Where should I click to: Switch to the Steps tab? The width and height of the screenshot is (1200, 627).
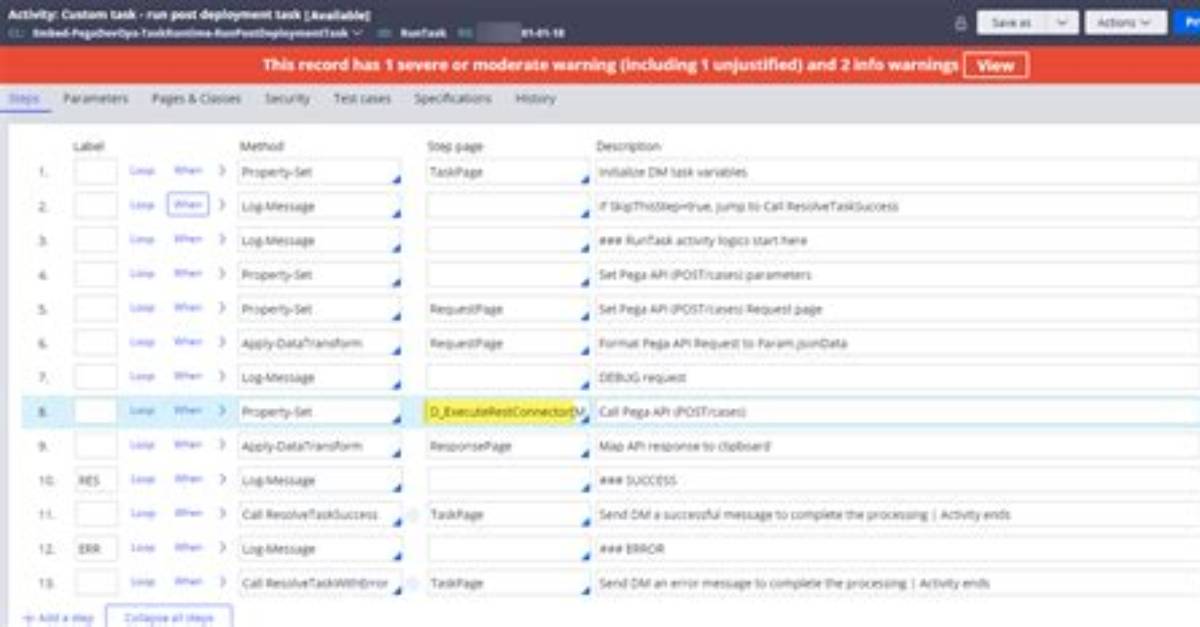coord(24,99)
